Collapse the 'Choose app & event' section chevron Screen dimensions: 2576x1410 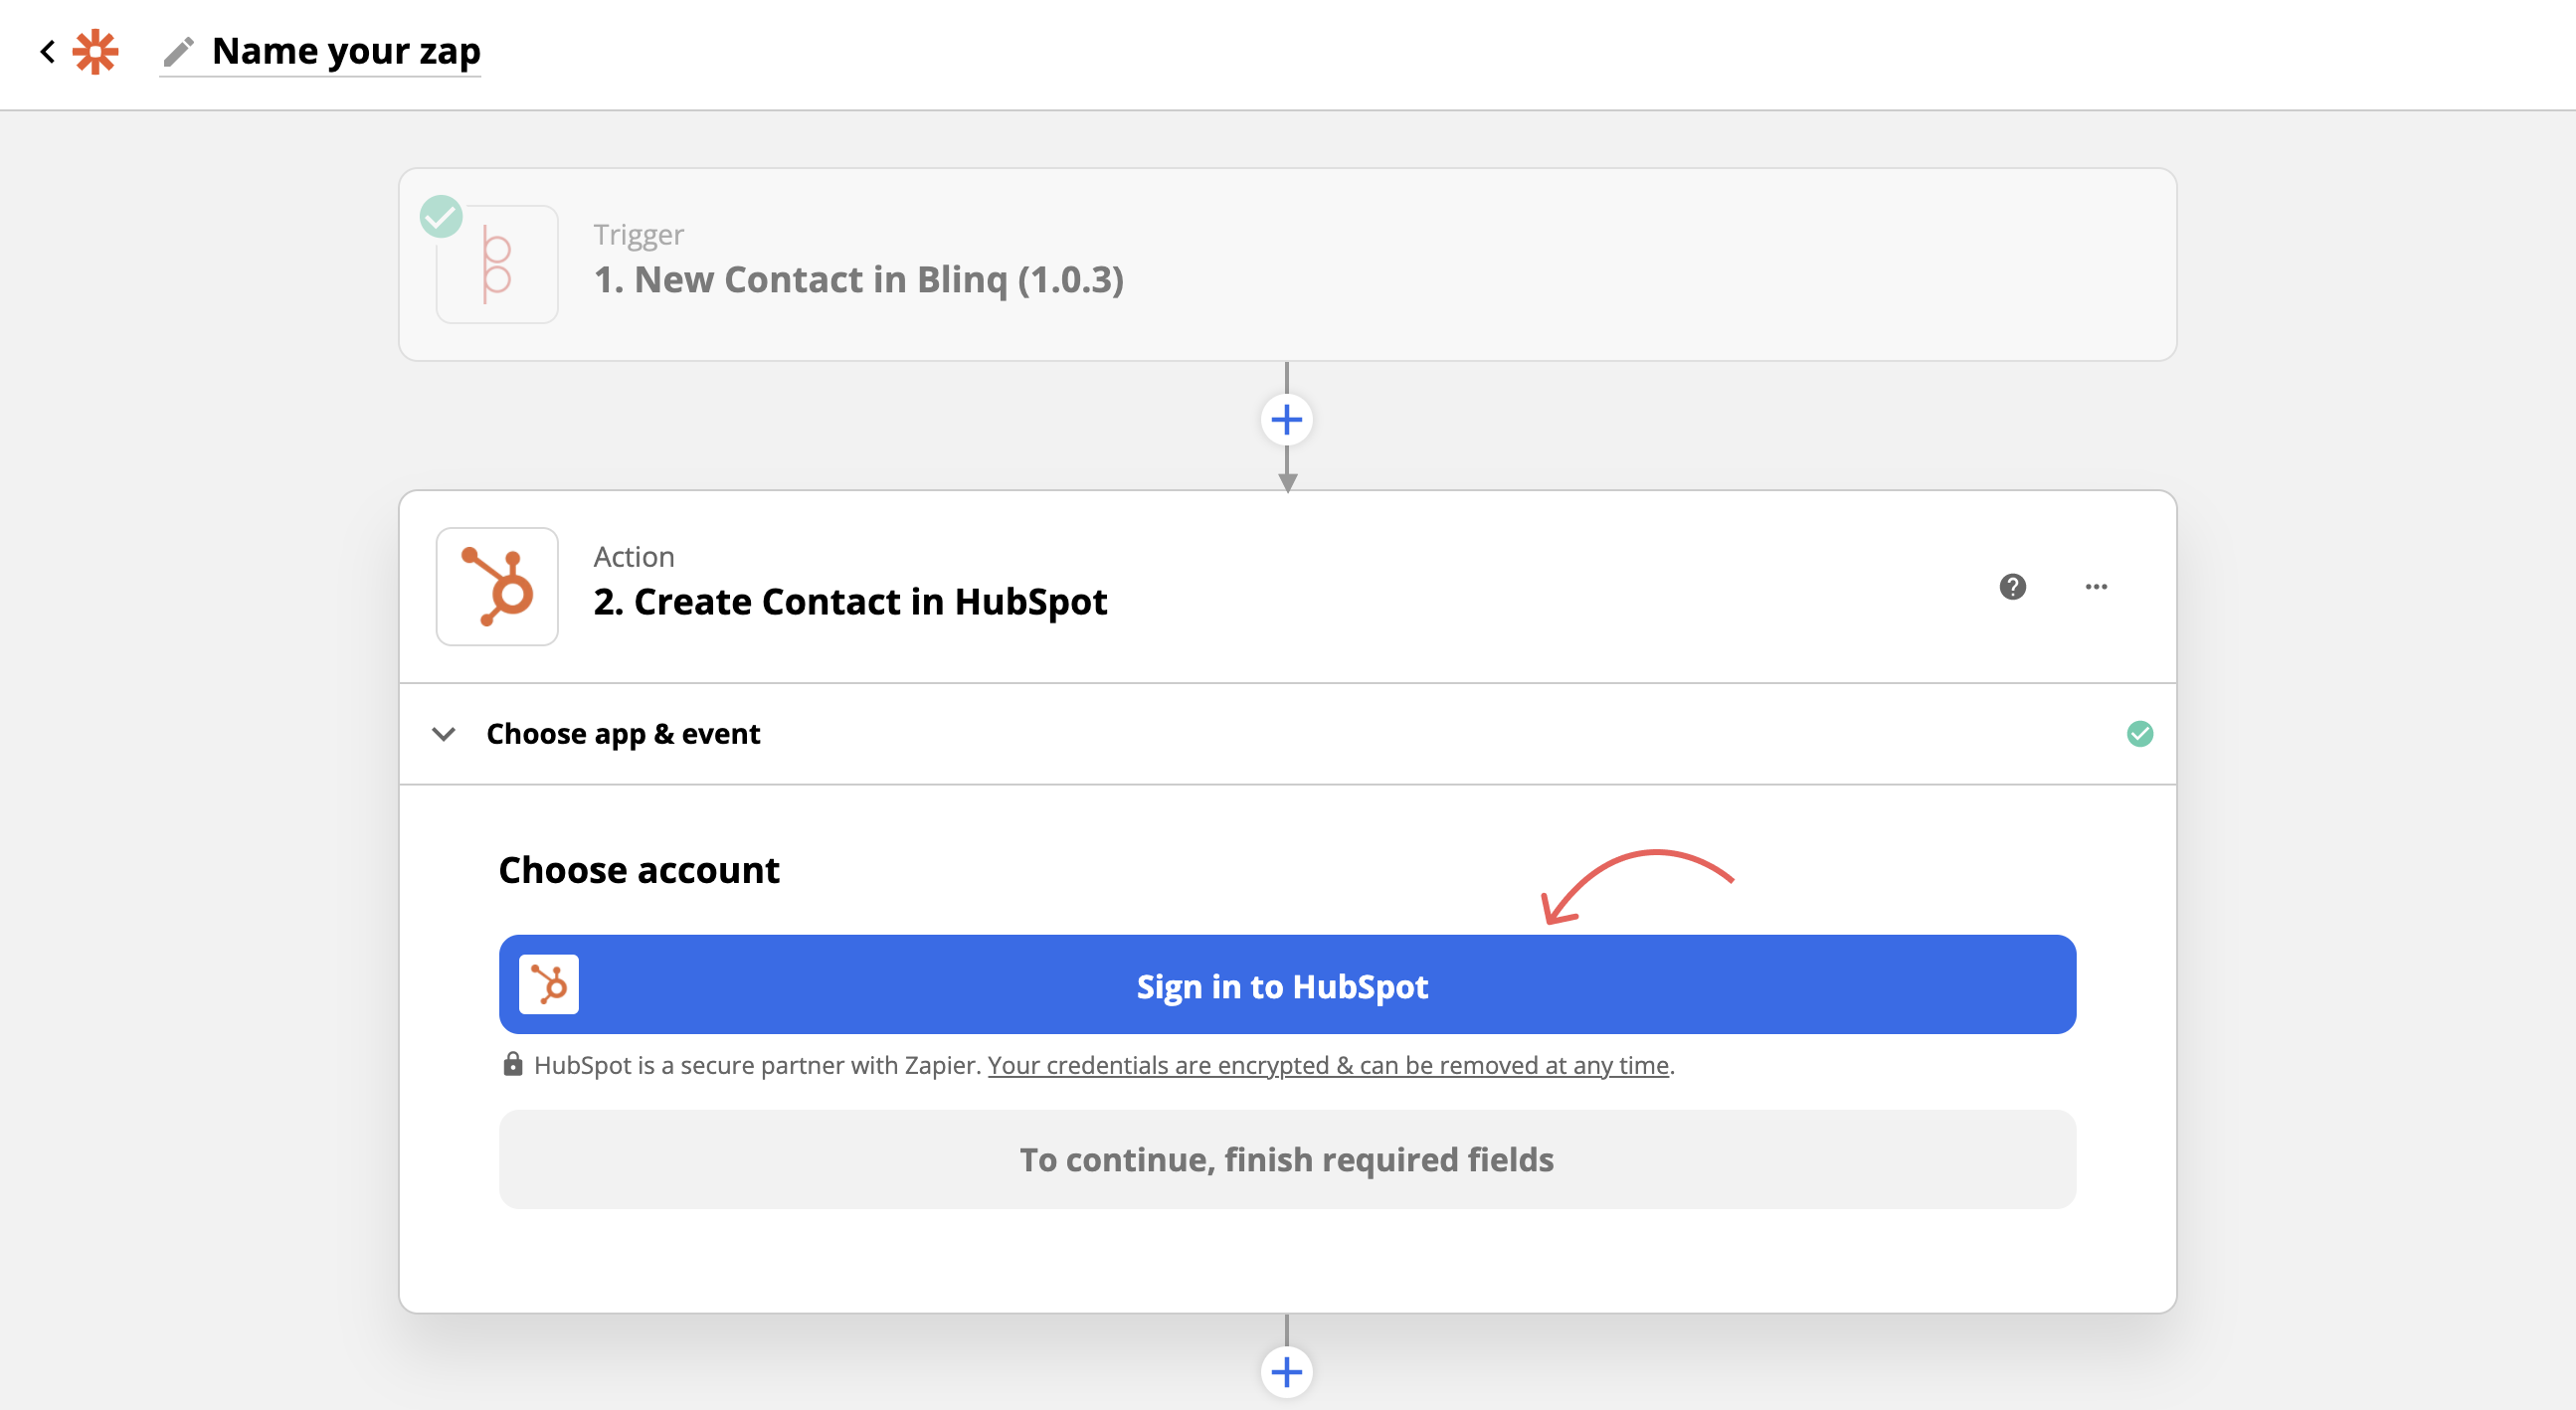[x=444, y=734]
